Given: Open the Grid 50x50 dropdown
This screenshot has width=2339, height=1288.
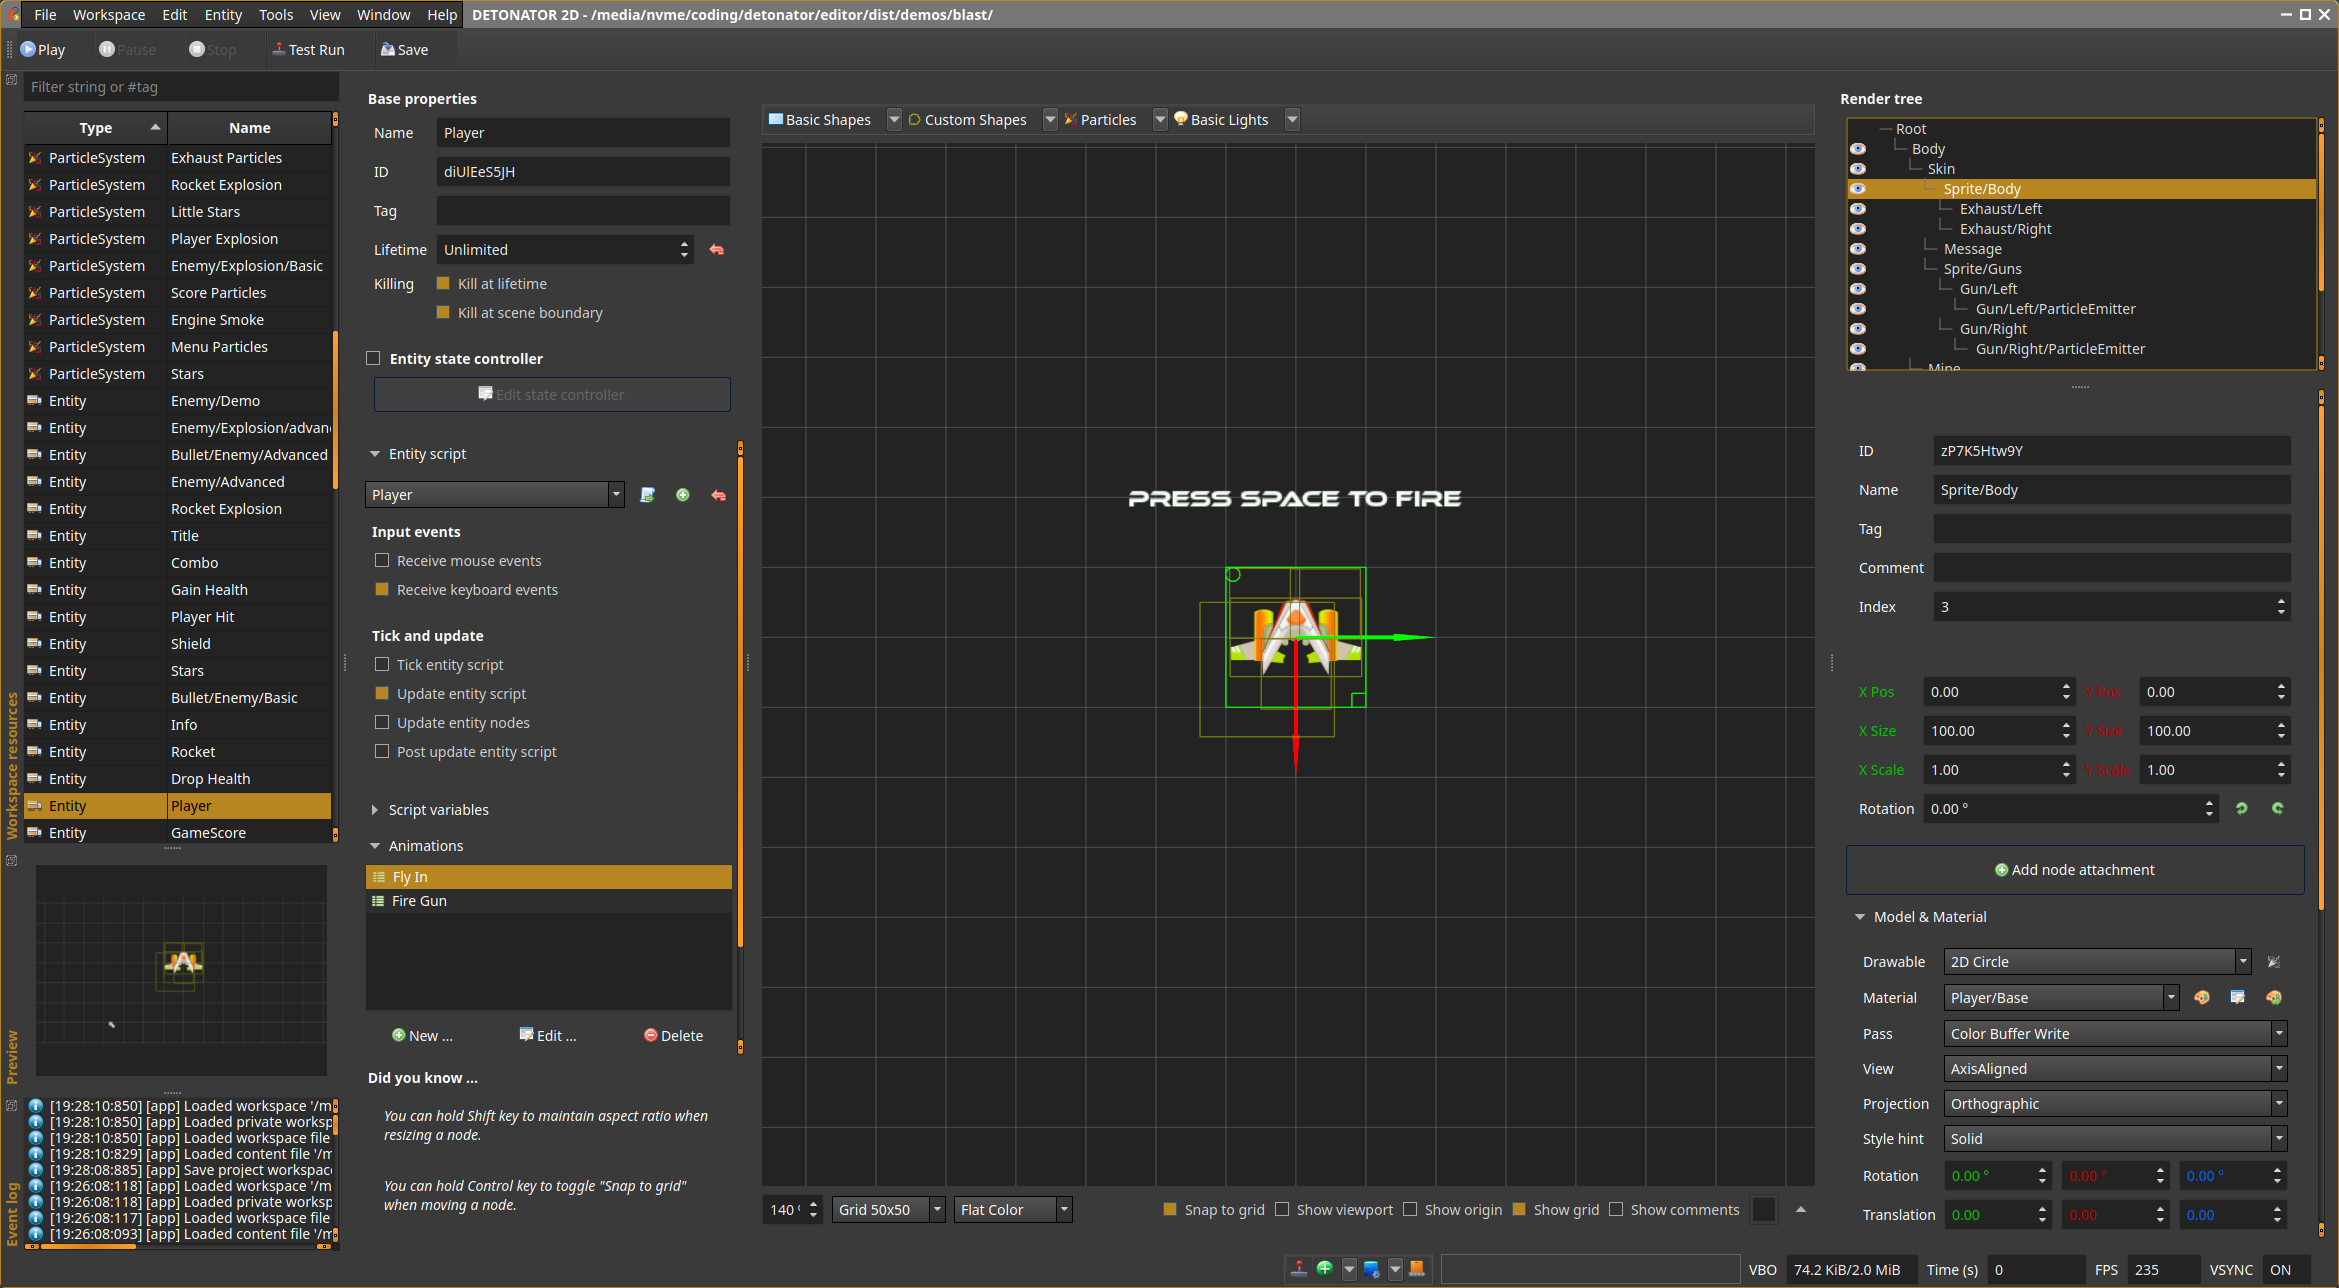Looking at the screenshot, I should (890, 1210).
